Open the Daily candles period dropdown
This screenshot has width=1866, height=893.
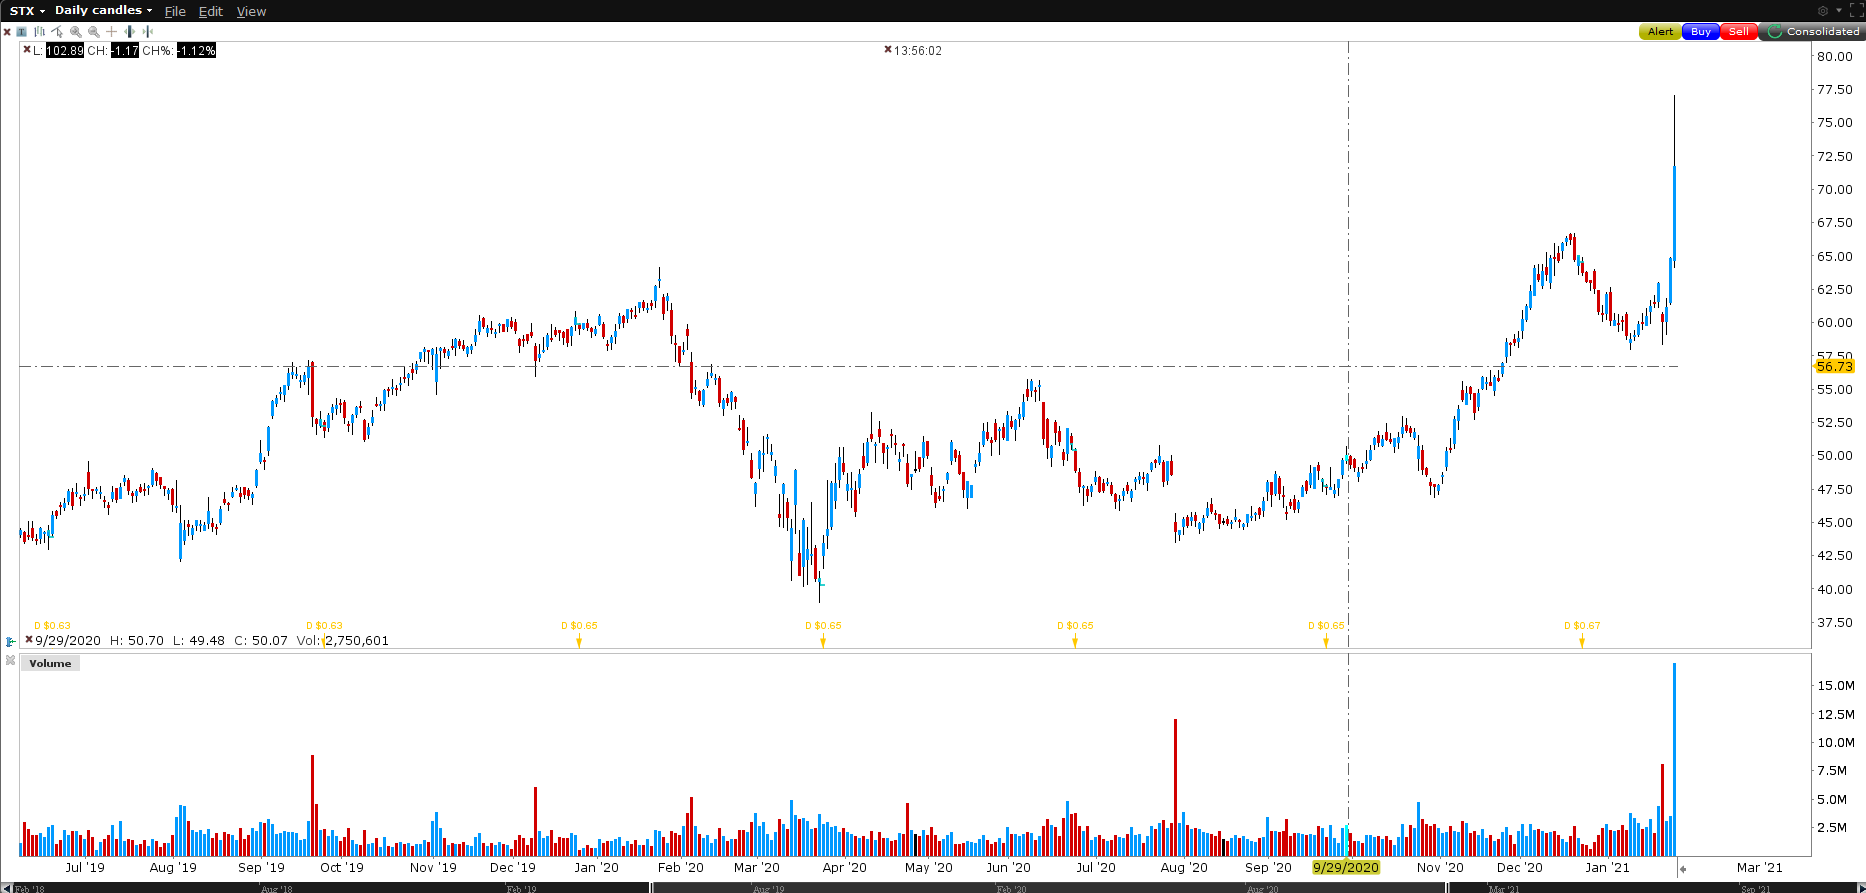pyautogui.click(x=103, y=11)
